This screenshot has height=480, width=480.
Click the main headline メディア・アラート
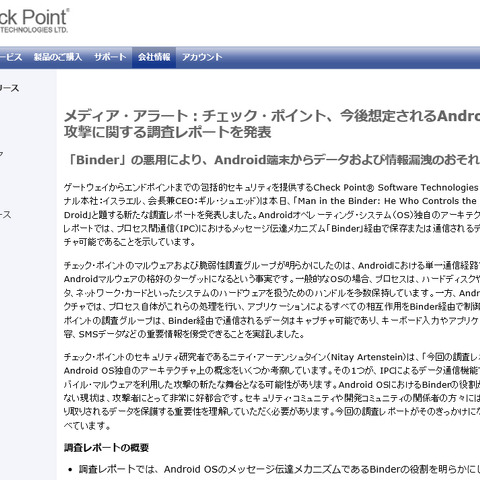point(272,124)
